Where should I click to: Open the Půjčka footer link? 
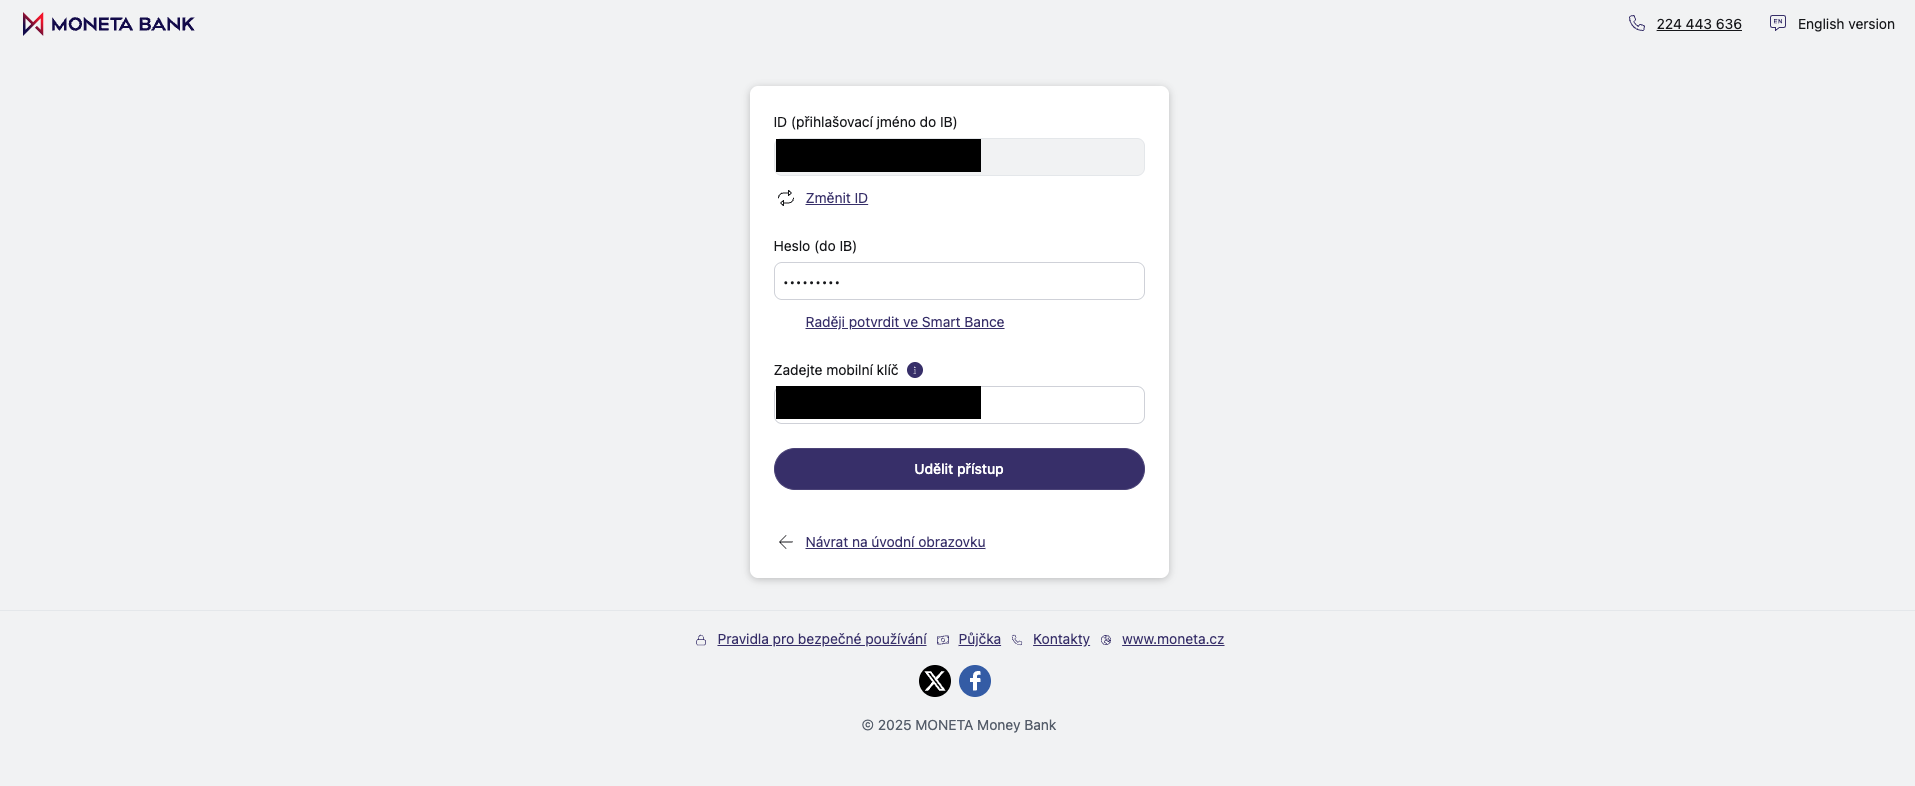tap(980, 639)
